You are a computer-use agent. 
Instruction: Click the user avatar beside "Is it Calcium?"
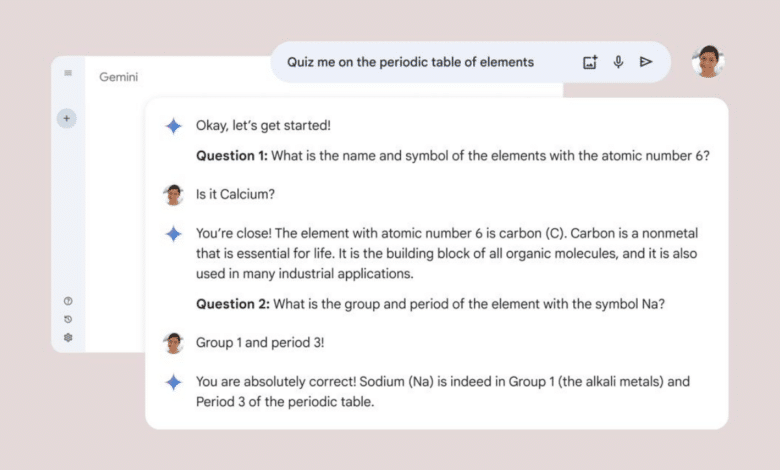[173, 195]
